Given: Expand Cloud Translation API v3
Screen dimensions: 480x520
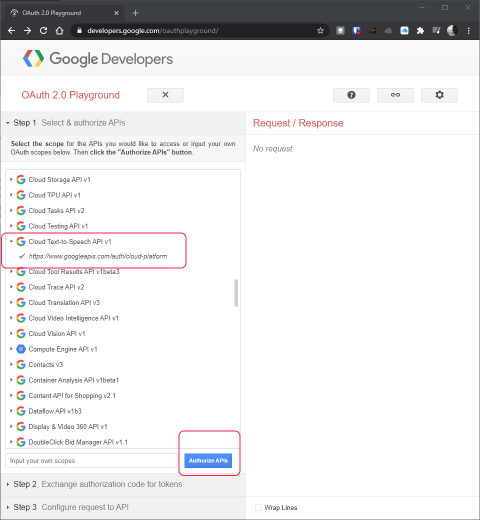Looking at the screenshot, I should [11, 302].
